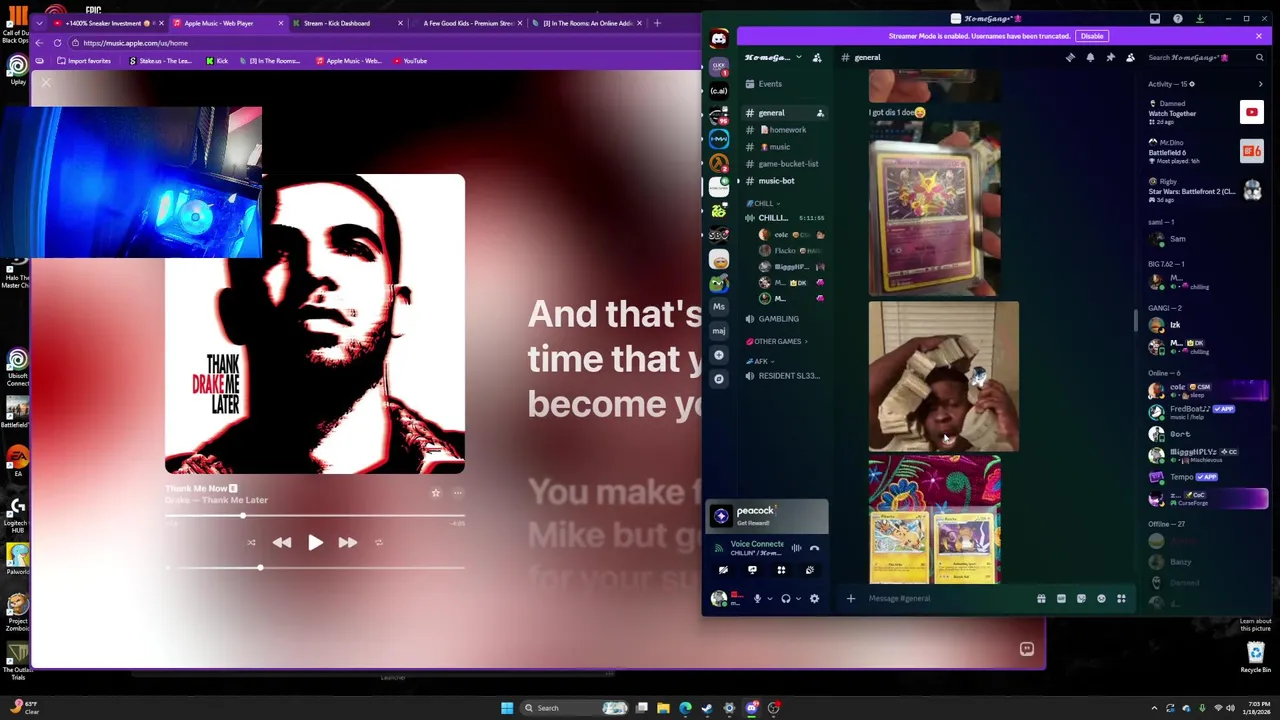The width and height of the screenshot is (1280, 720).
Task: Deafen Discord headphones
Action: (786, 599)
